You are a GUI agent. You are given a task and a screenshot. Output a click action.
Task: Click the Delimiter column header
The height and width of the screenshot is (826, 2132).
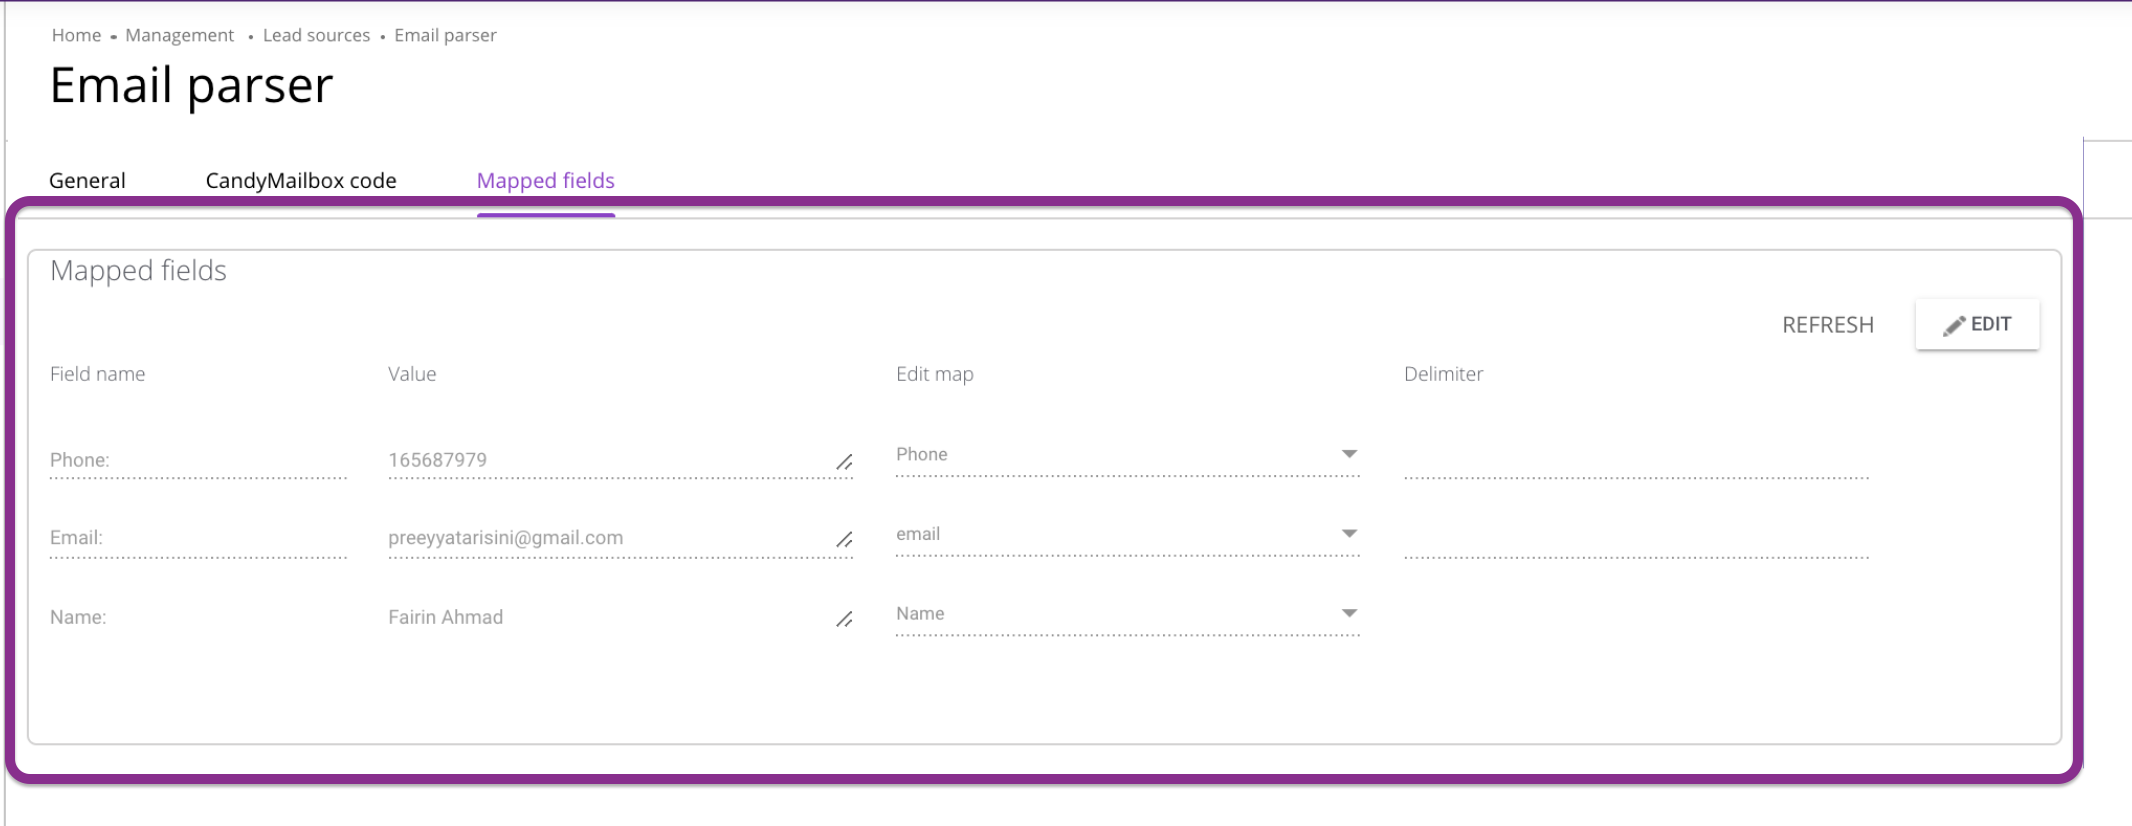click(1443, 374)
